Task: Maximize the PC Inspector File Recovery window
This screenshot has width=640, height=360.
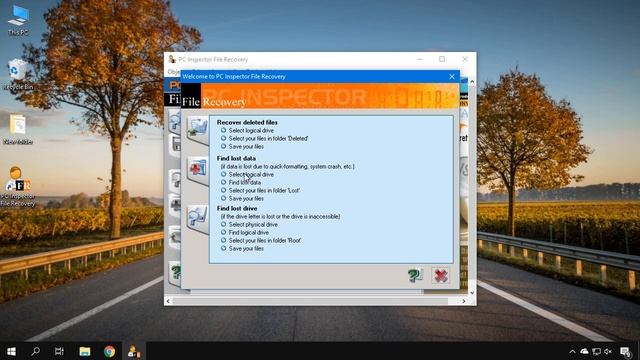Action: tap(442, 59)
